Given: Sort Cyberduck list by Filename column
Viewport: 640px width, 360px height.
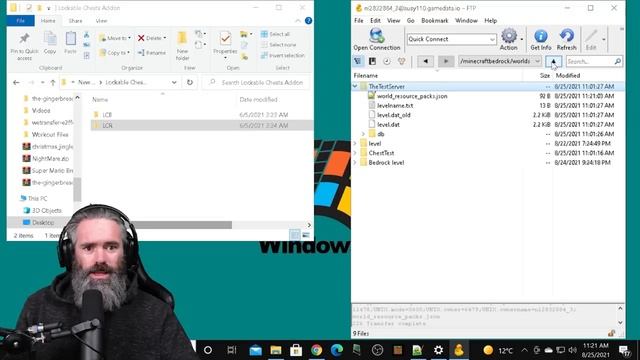Looking at the screenshot, I should 437,76.
